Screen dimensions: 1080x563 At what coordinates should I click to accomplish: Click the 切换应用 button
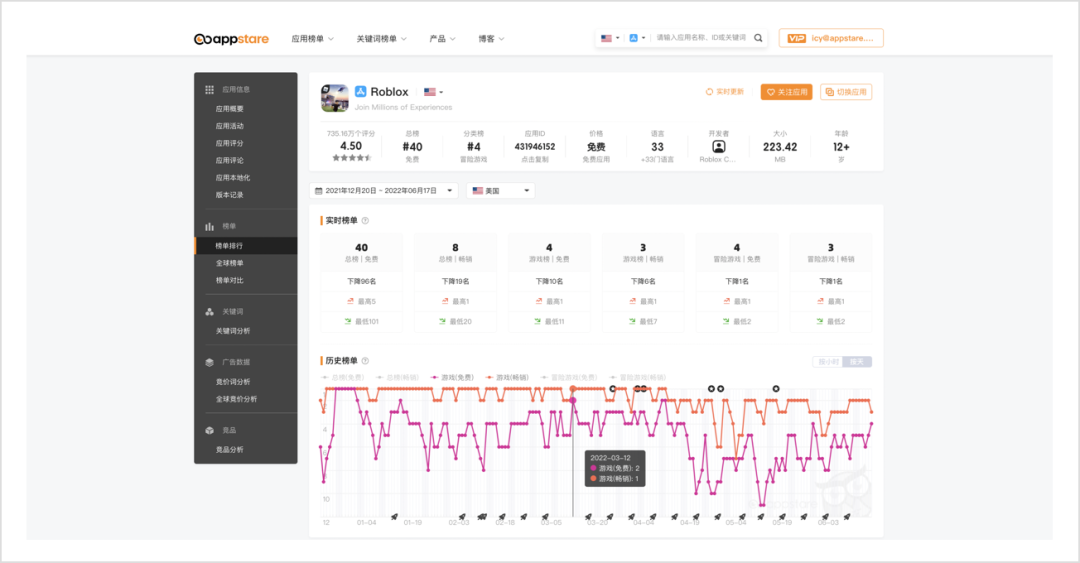coord(846,92)
